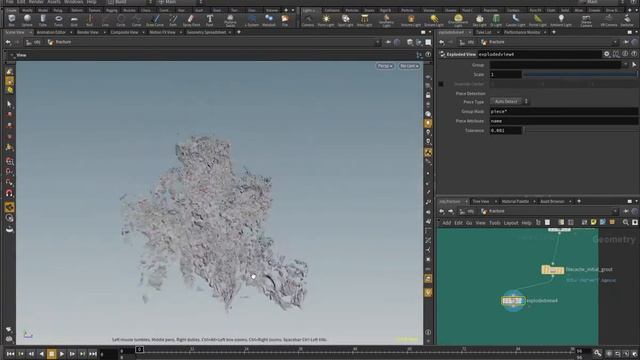Open the Persp viewport camera dropdown
The height and width of the screenshot is (360, 640).
point(385,66)
